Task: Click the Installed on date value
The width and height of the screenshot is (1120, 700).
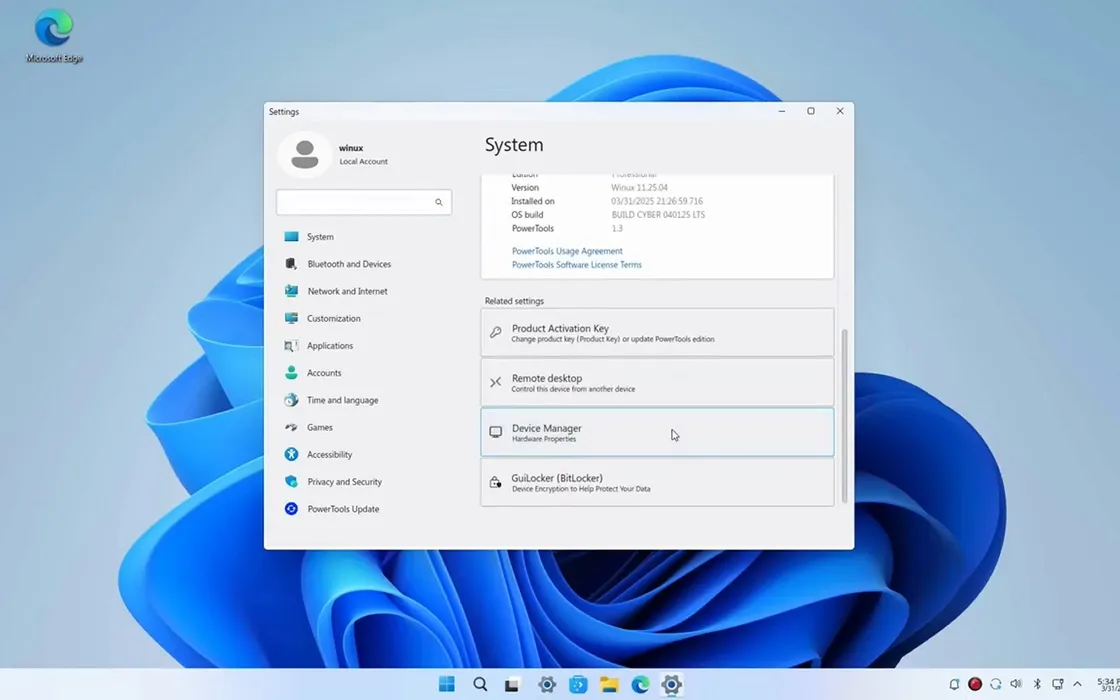Action: 656,201
